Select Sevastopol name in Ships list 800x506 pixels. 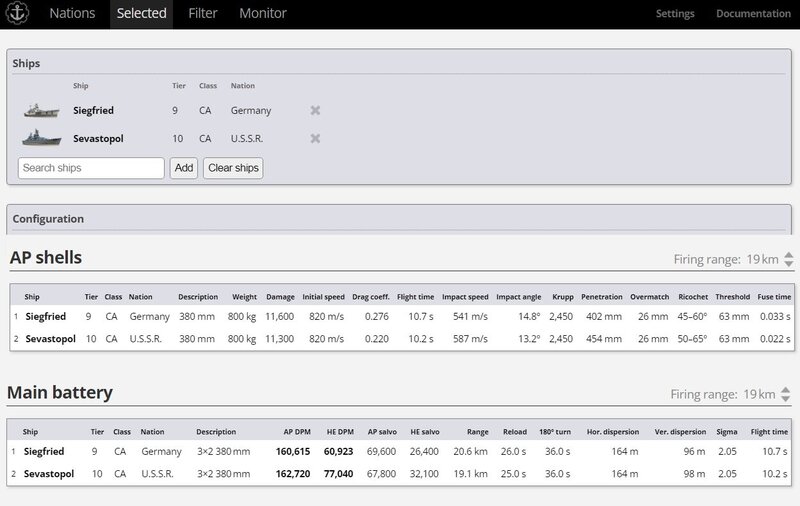click(x=98, y=138)
